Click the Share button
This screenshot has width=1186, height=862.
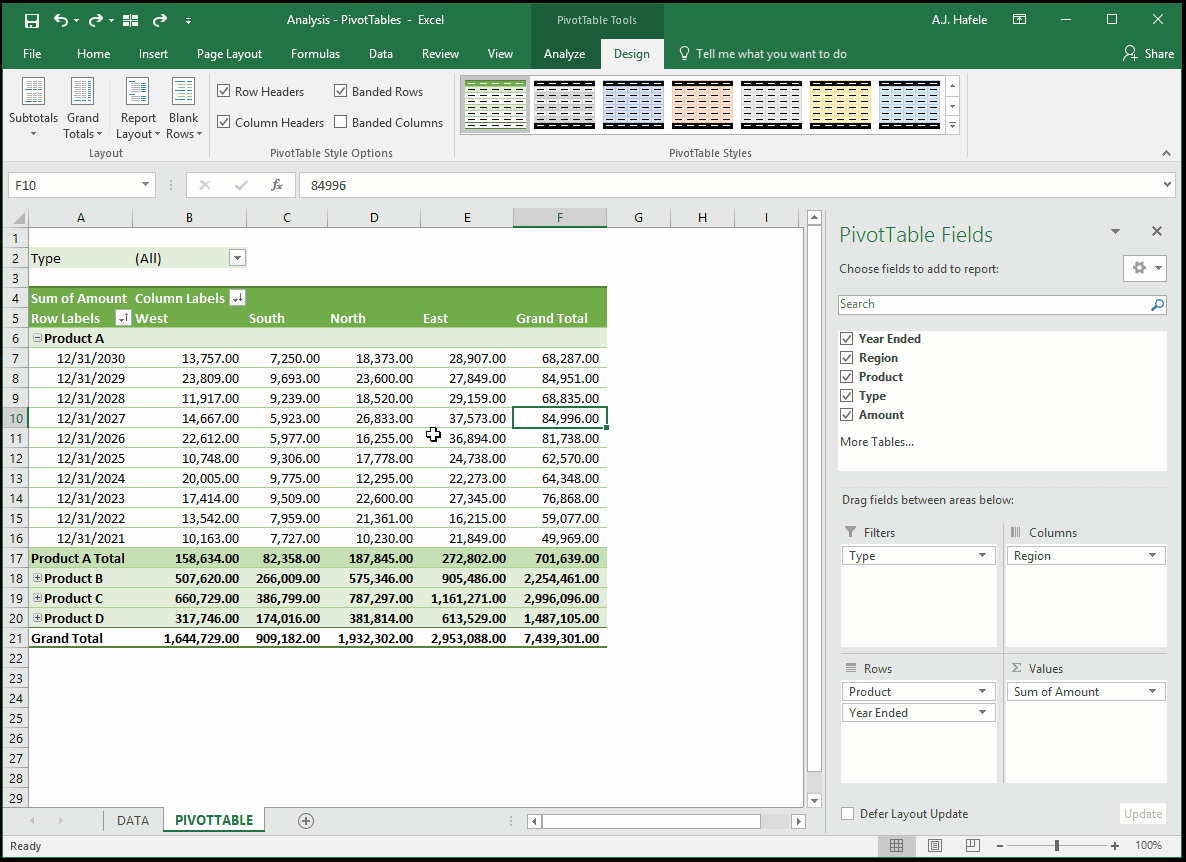[x=1148, y=54]
